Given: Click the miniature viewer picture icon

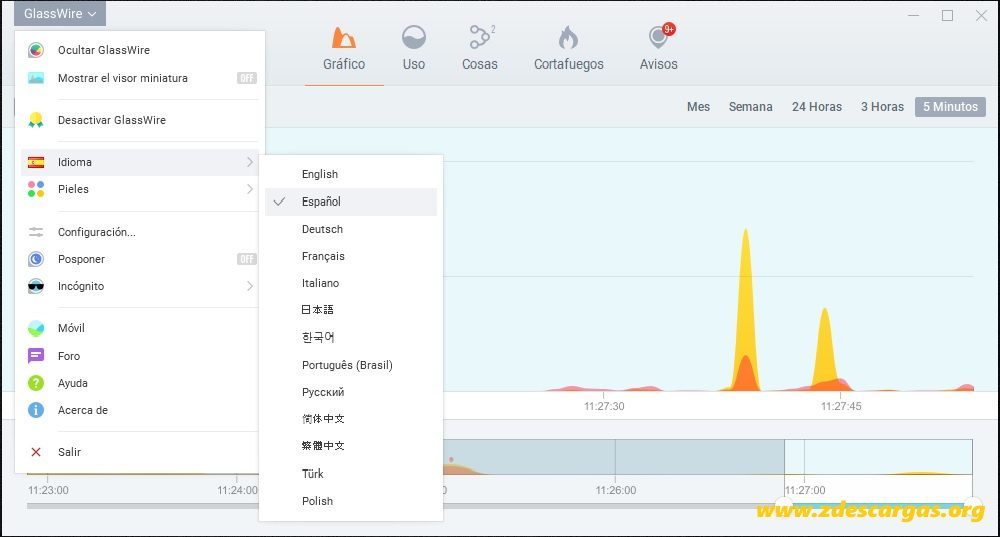Looking at the screenshot, I should point(36,78).
